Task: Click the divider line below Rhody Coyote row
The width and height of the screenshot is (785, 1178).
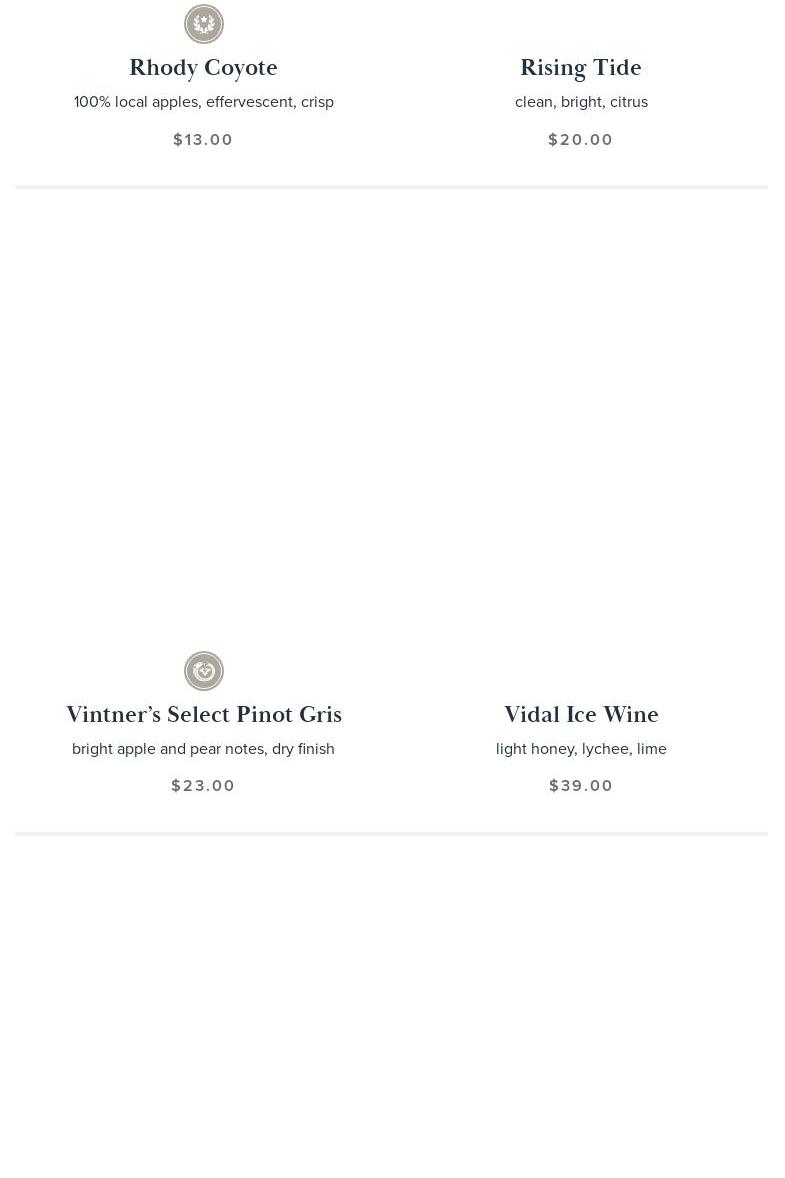Action: tap(391, 186)
